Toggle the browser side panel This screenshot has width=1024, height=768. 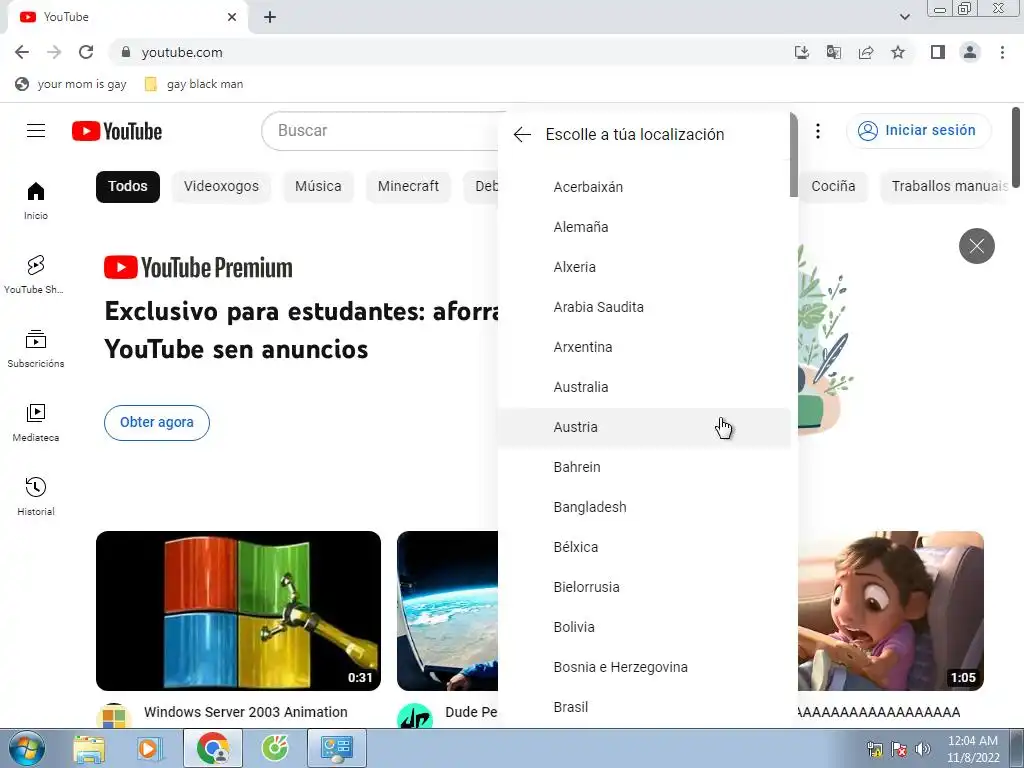click(x=938, y=52)
